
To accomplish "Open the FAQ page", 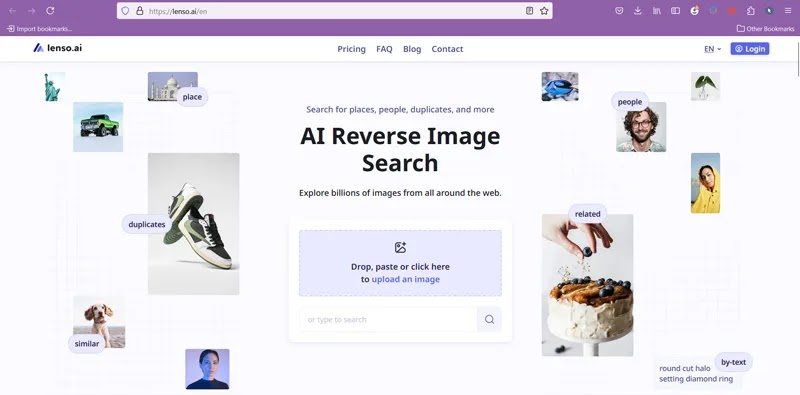I will click(384, 49).
